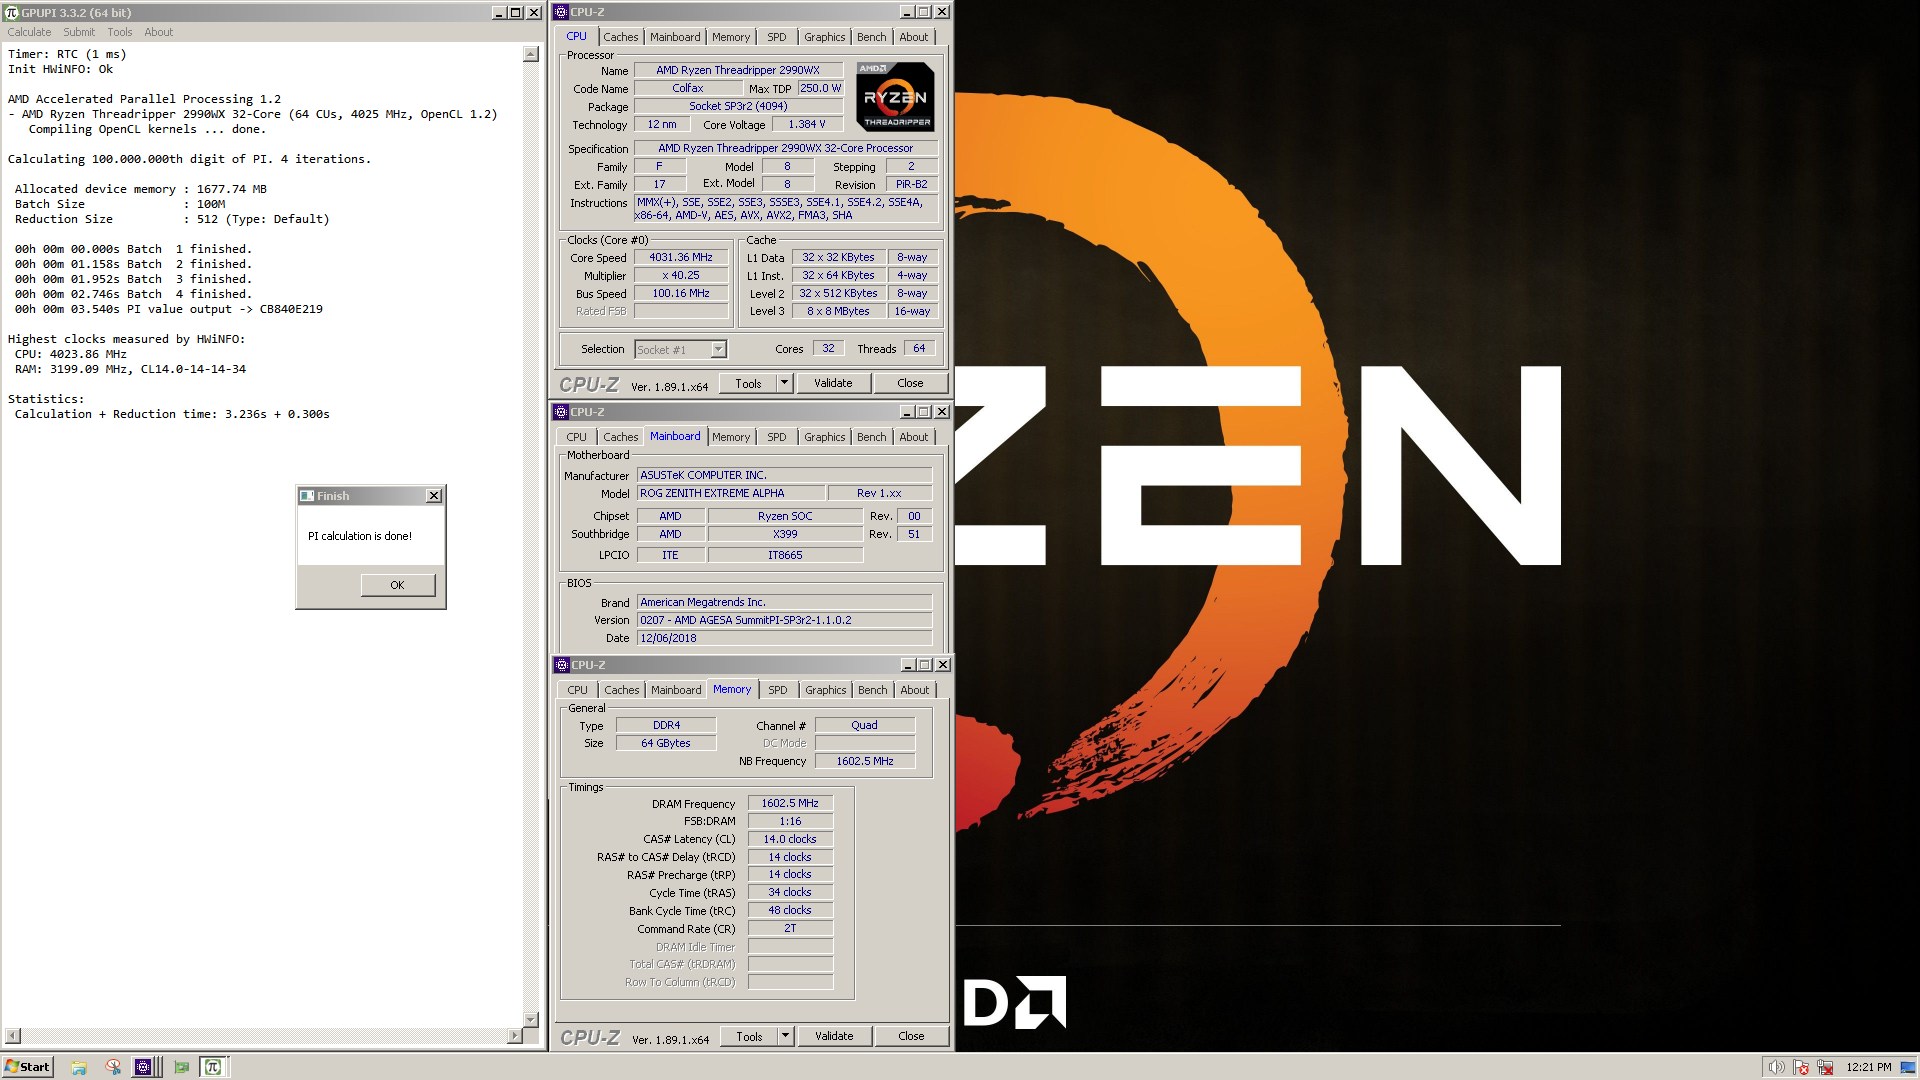Click GPUPI horizontal scrollbar right arrow
Screen dimensions: 1920x1080
pos(514,1036)
